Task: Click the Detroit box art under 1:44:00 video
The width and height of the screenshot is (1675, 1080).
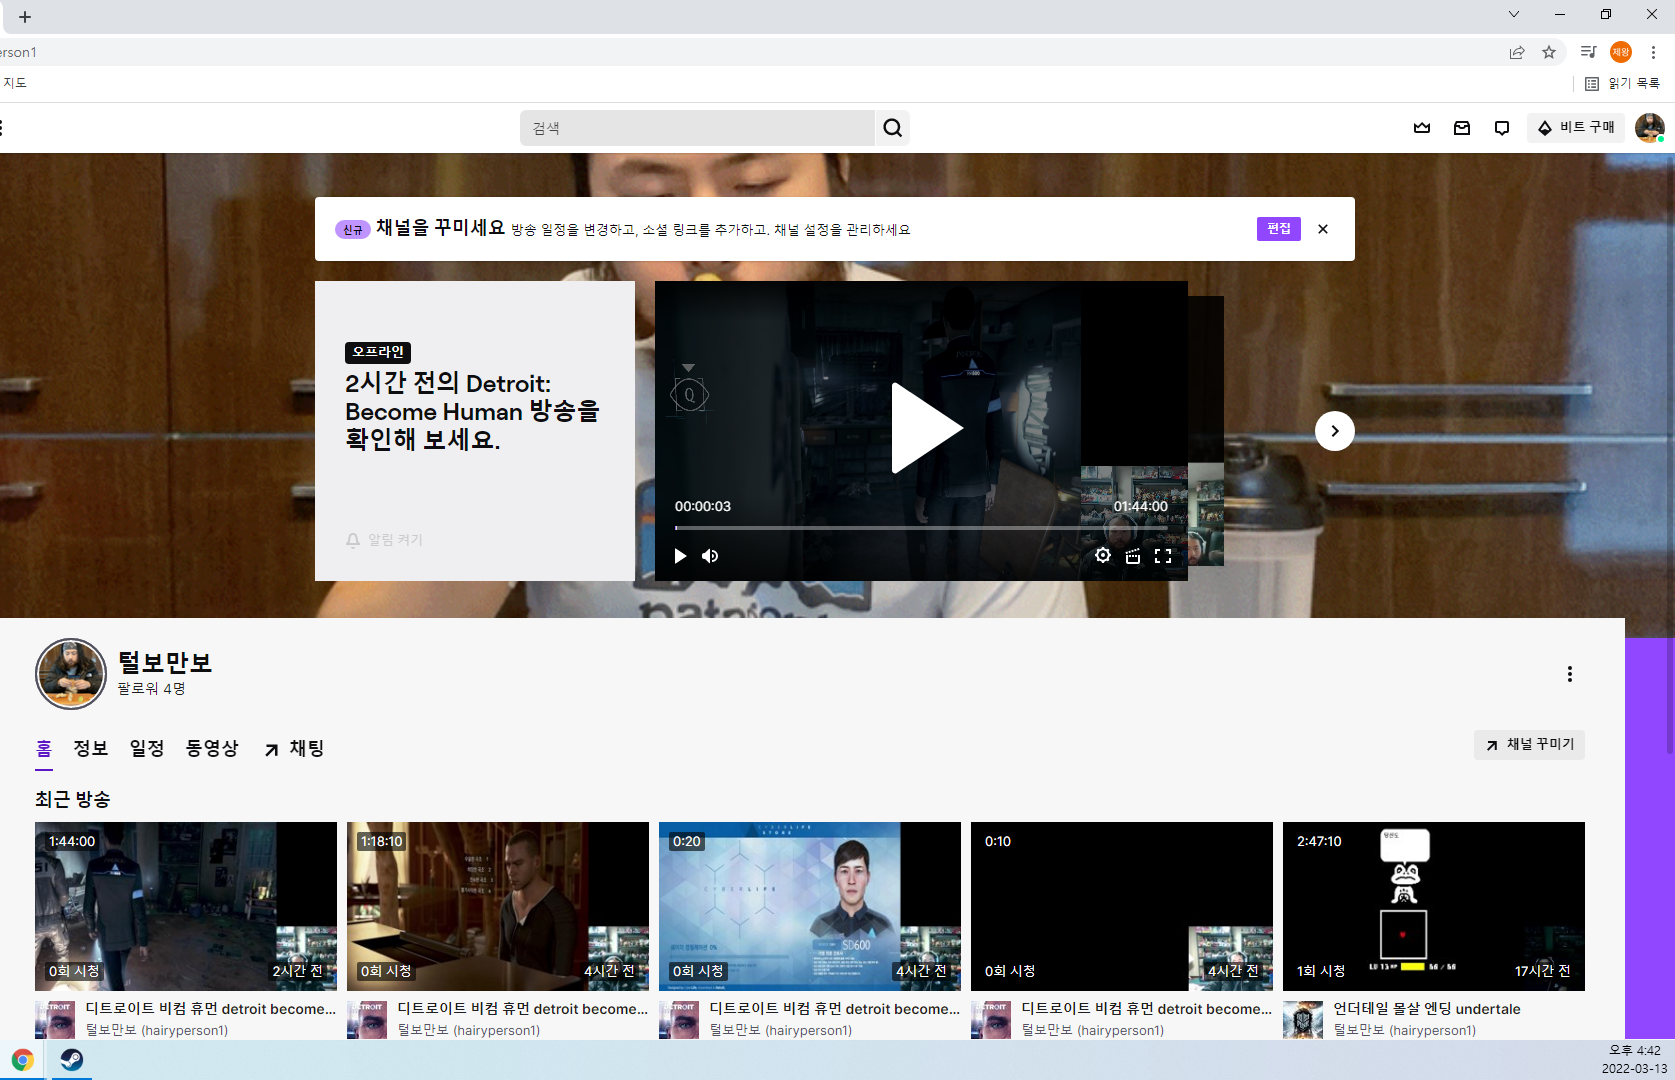Action: pos(55,1020)
